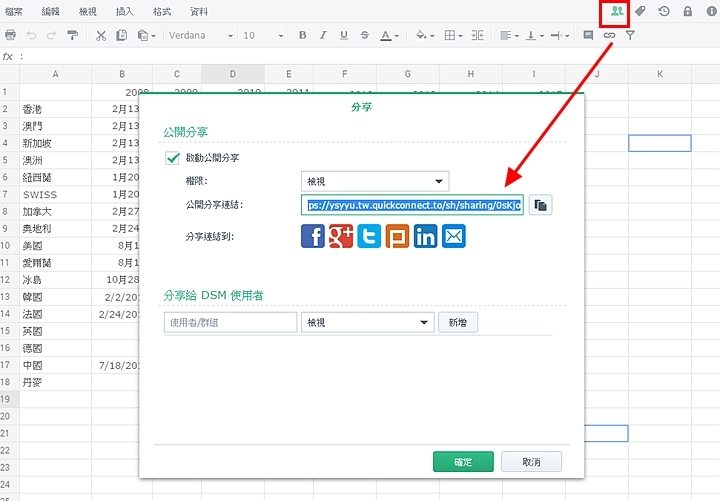720x501 pixels.
Task: Open Verdana font family dropdown
Action: [201, 35]
